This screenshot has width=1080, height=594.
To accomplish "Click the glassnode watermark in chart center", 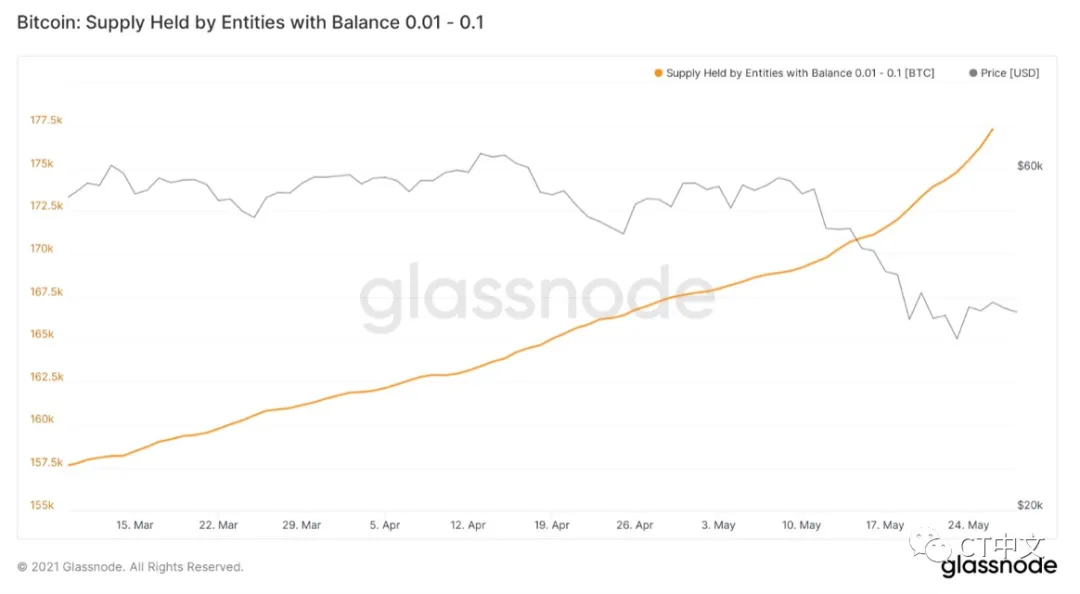I will coord(538,297).
